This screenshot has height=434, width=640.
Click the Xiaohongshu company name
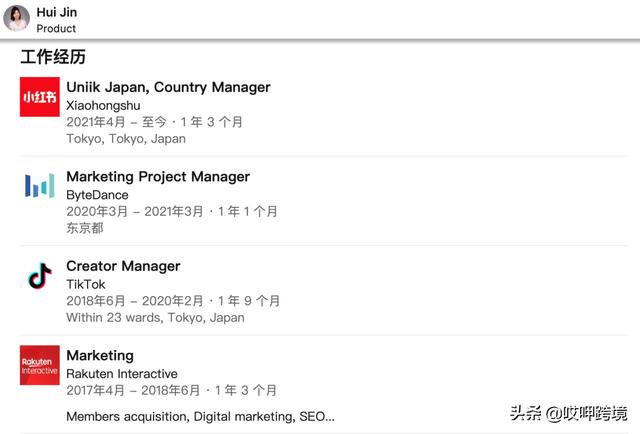click(103, 105)
